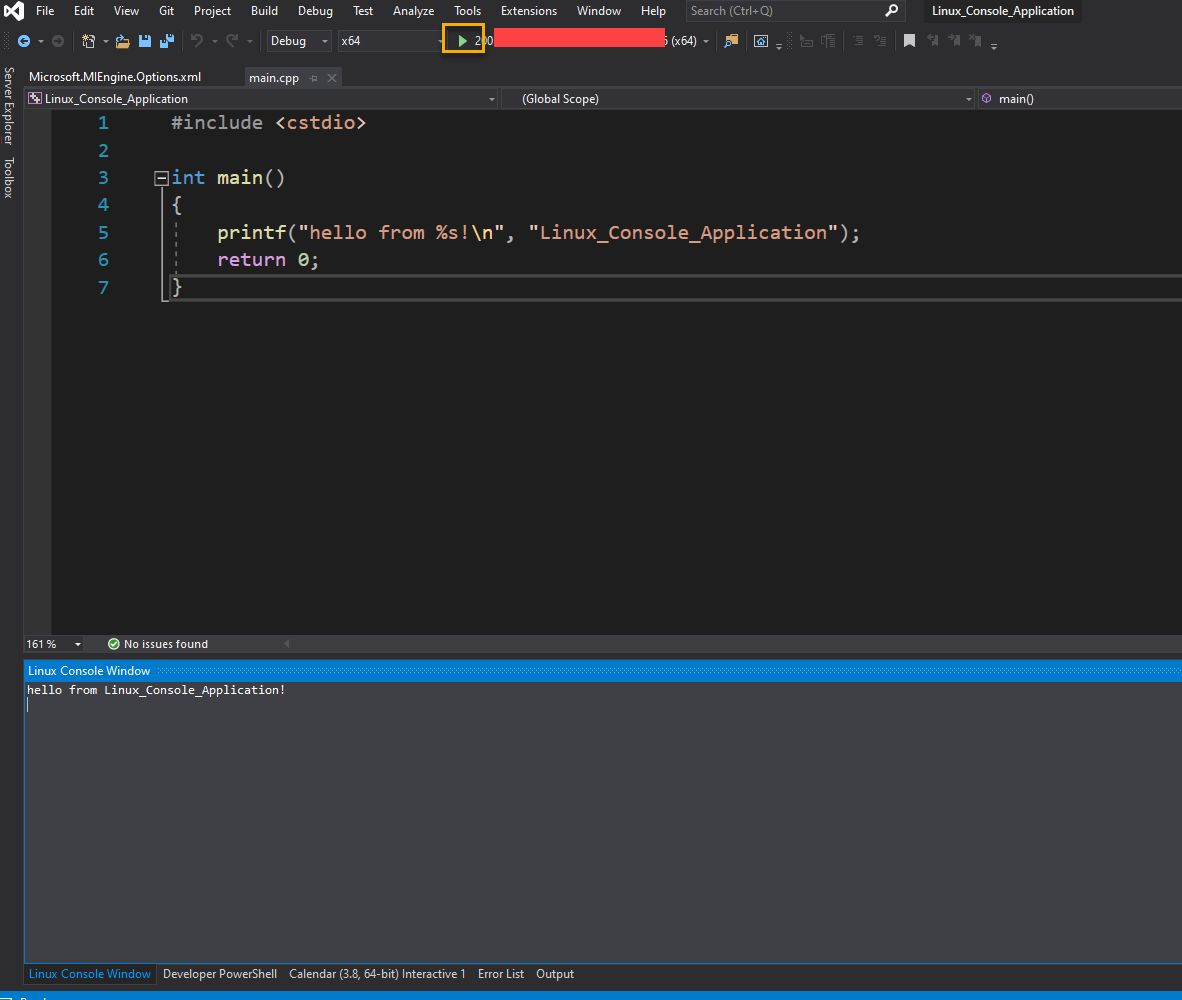Click the Undo arrow icon
Viewport: 1182px width, 1000px height.
[x=197, y=41]
